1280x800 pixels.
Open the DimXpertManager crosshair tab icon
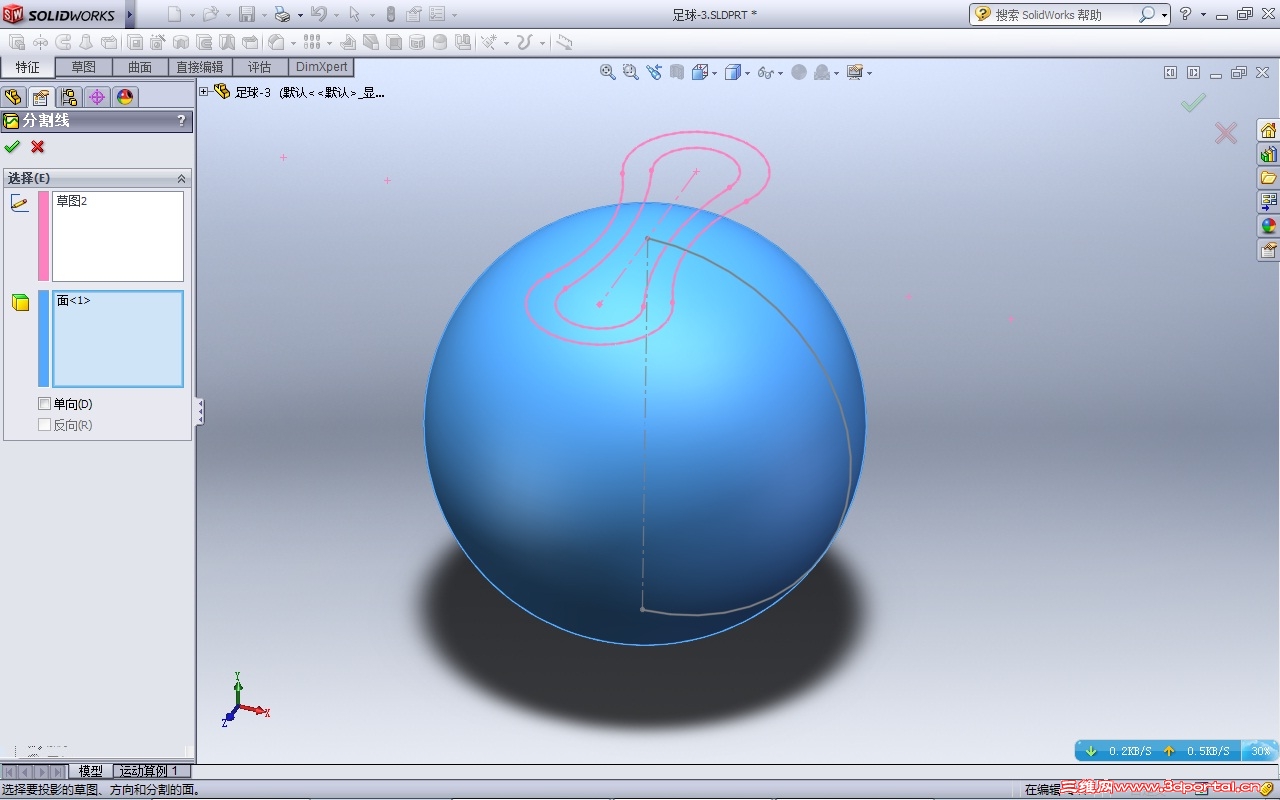point(97,97)
